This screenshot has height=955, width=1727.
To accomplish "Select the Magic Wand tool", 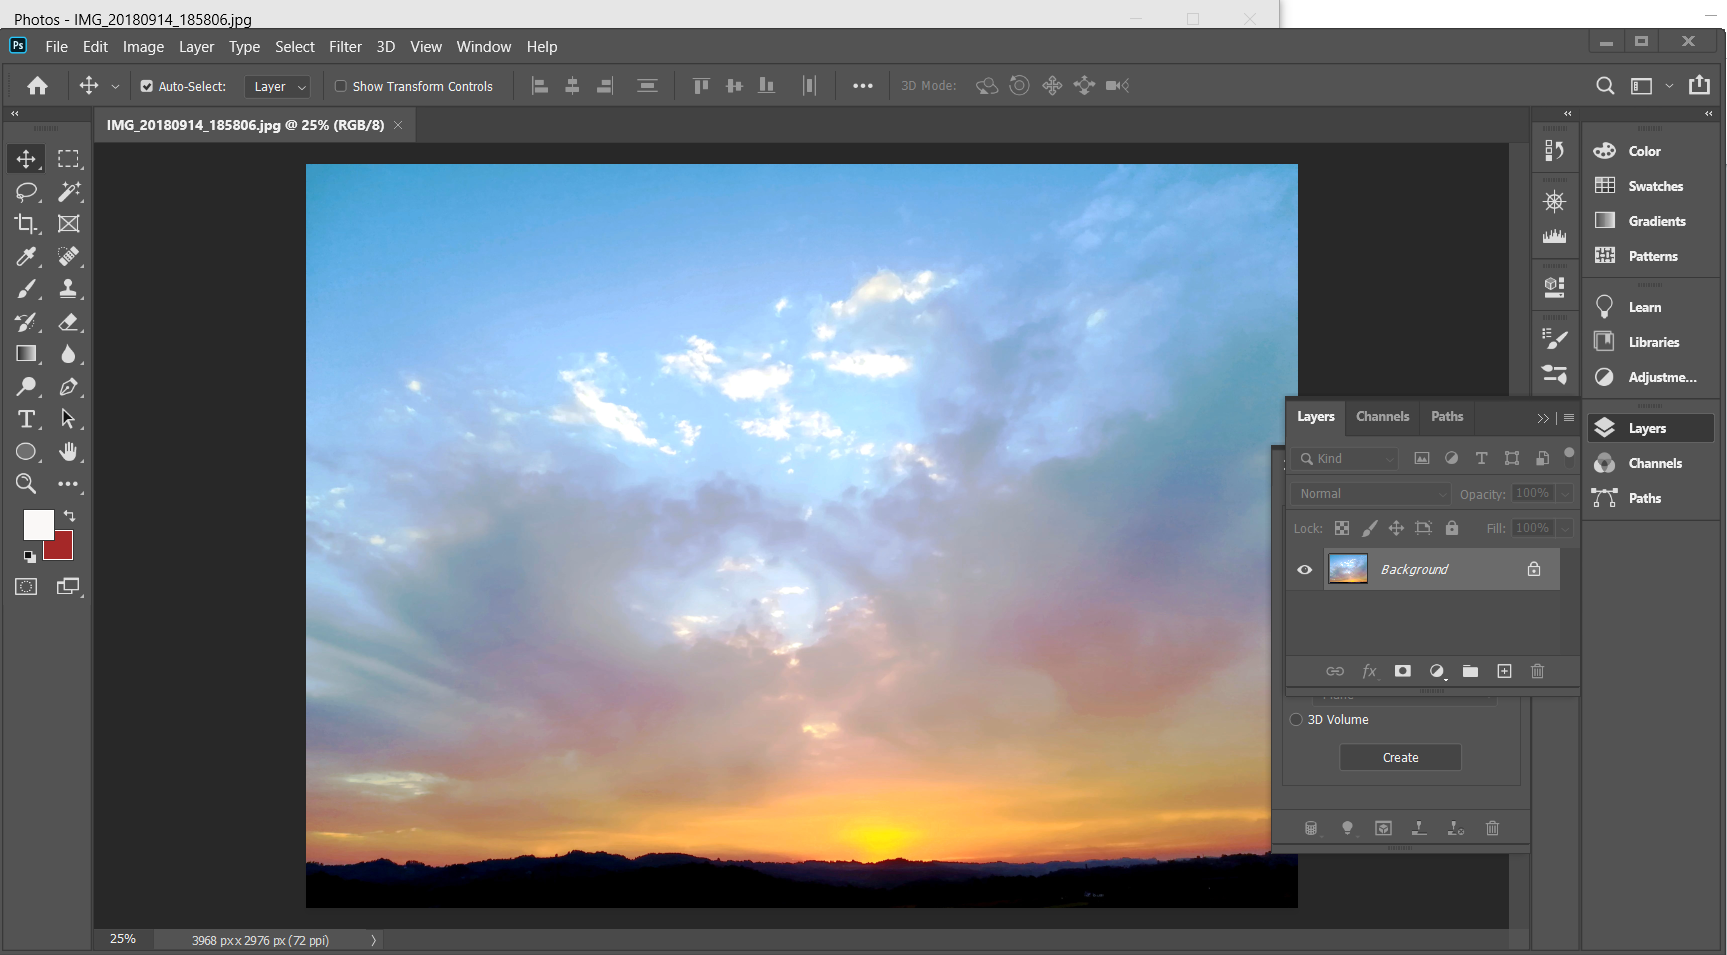I will [x=69, y=191].
